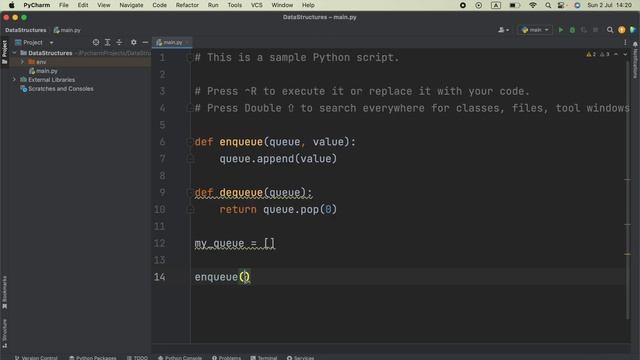Toggle Bookmarks tool window side button
Image resolution: width=640 pixels, height=360 pixels.
[4, 292]
